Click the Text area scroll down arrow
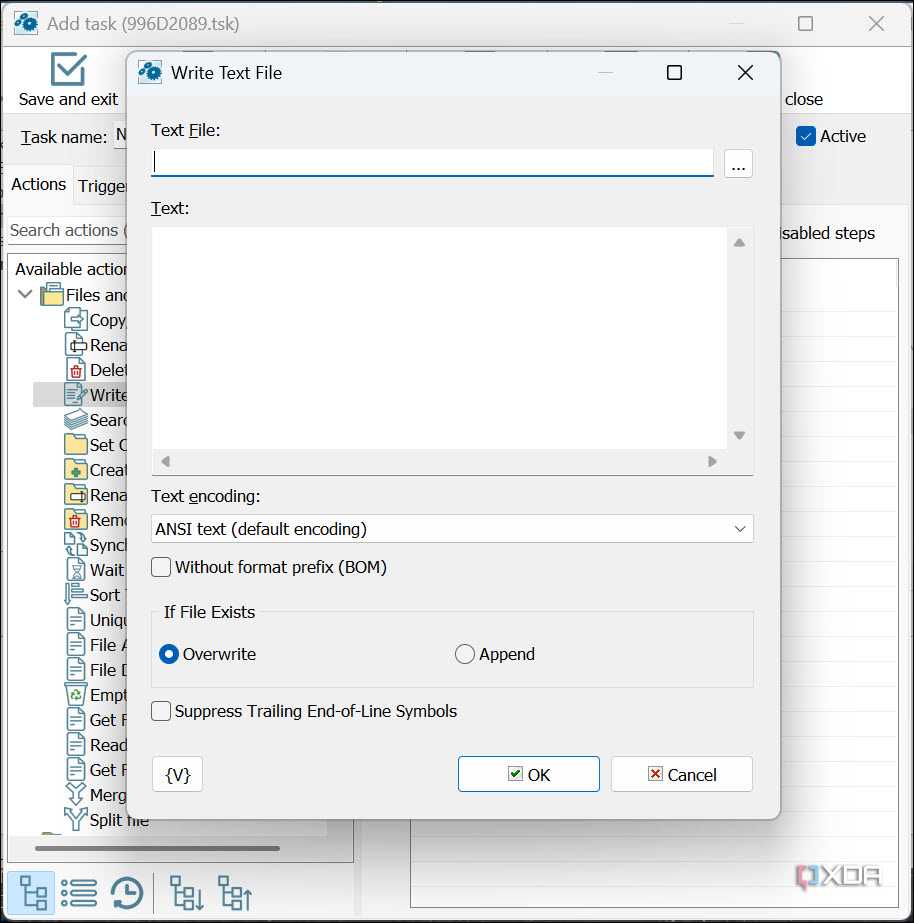Viewport: 914px width, 923px height. pos(739,435)
